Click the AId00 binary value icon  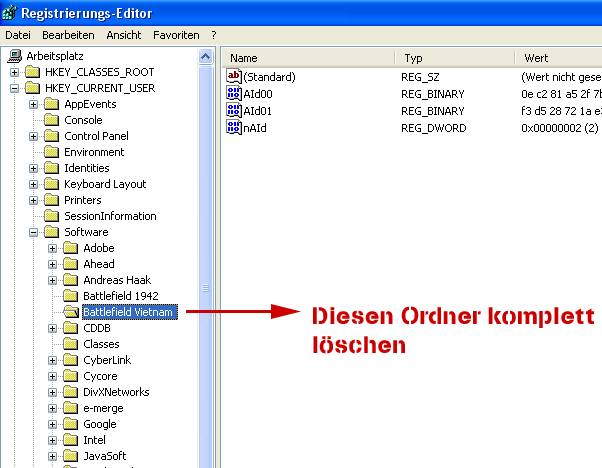(x=233, y=93)
